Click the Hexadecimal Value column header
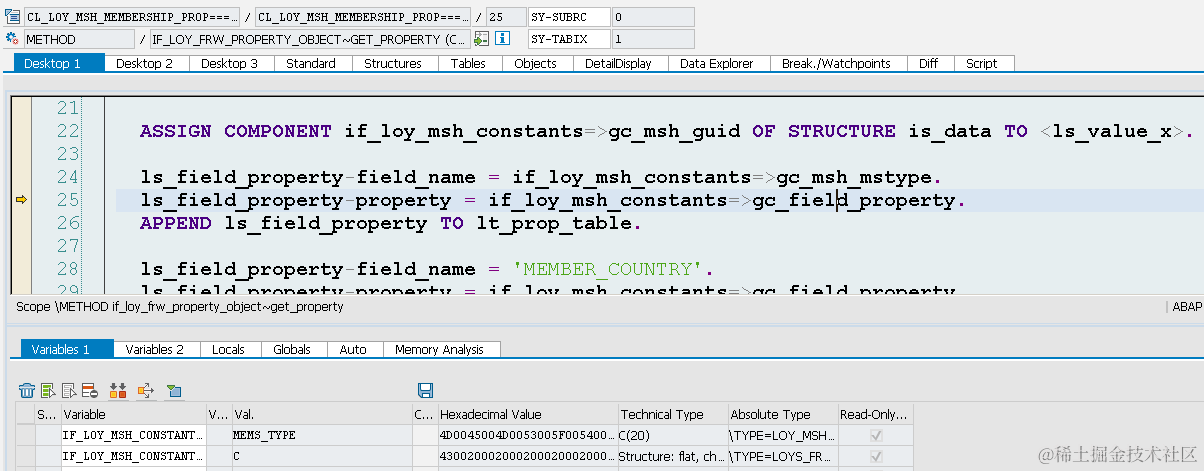Image resolution: width=1204 pixels, height=471 pixels. tap(527, 414)
